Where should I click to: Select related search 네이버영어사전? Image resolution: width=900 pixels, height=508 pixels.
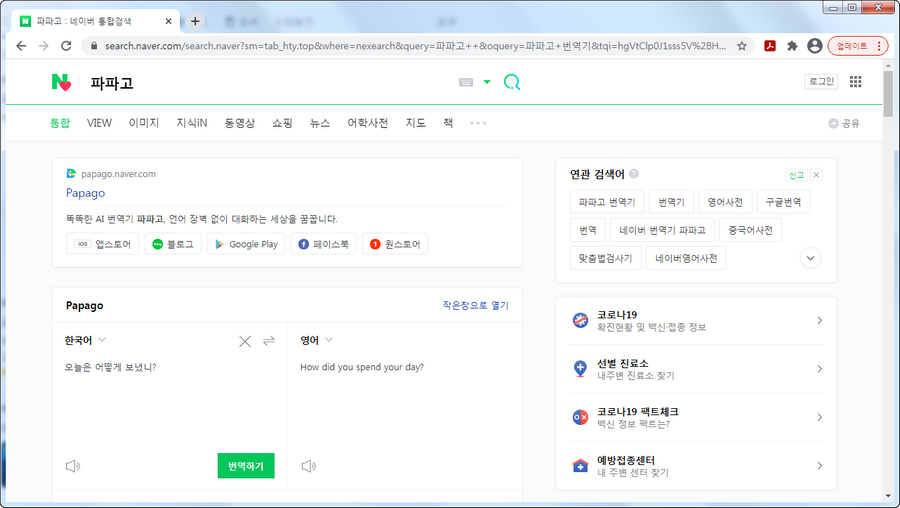point(686,258)
